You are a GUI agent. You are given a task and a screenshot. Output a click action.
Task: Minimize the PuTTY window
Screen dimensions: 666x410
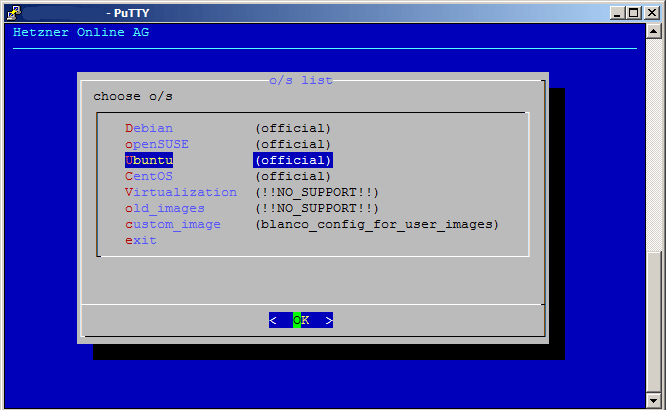pyautogui.click(x=618, y=13)
